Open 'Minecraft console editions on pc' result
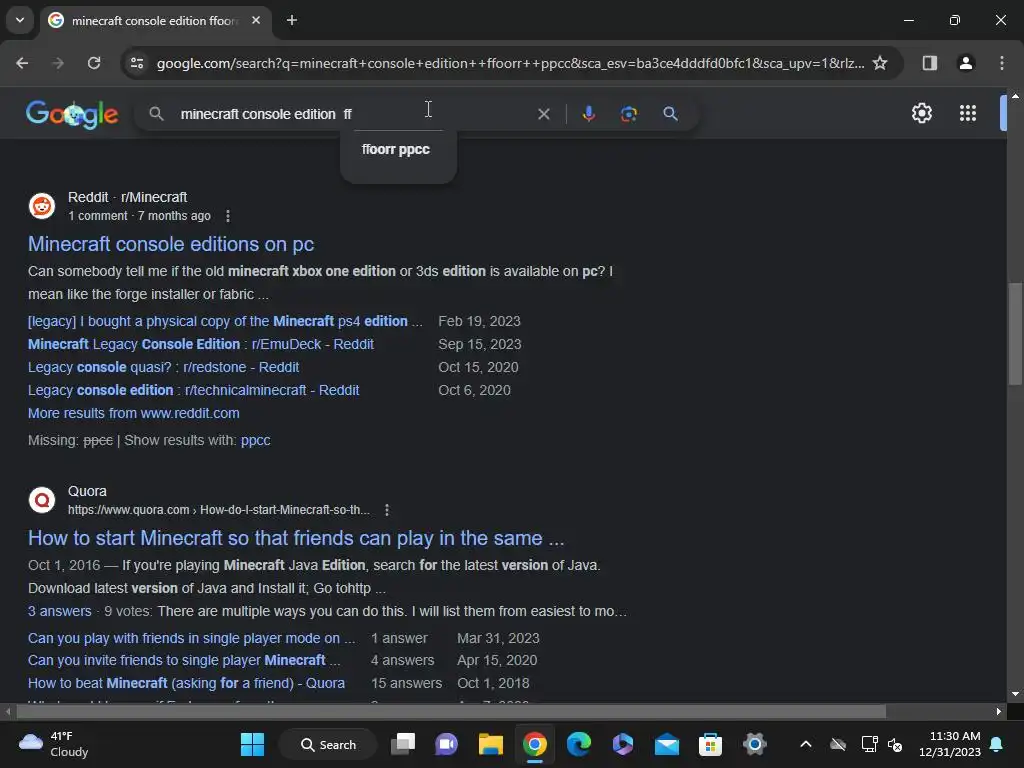The width and height of the screenshot is (1024, 768). coord(171,244)
